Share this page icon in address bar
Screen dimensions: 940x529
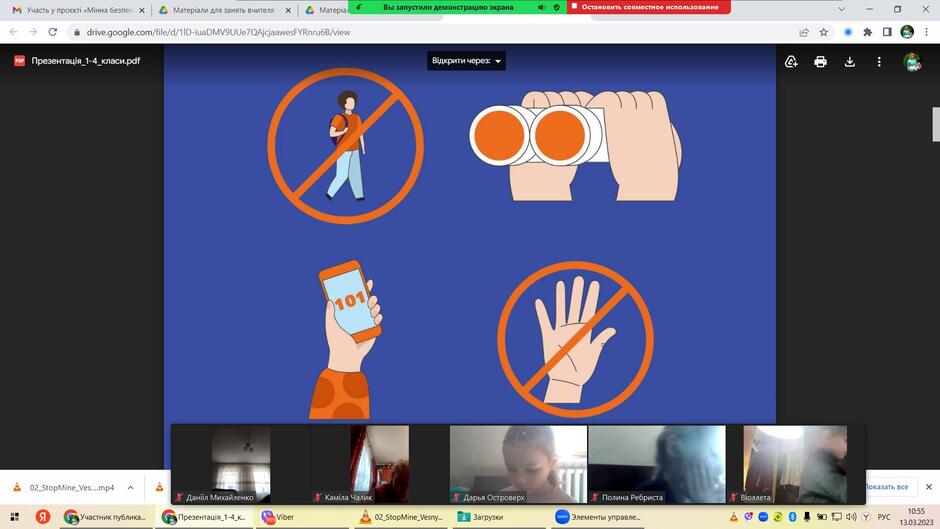click(x=803, y=32)
